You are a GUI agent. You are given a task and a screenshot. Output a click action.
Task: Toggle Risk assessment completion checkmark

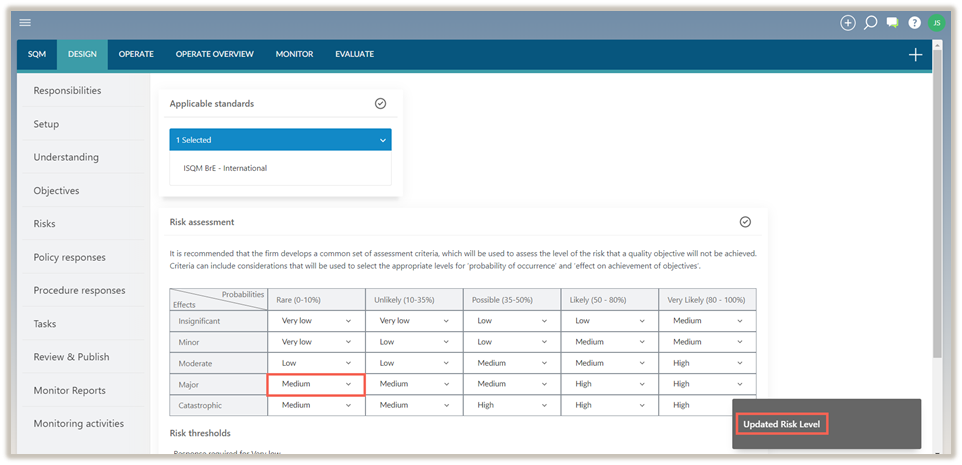745,221
